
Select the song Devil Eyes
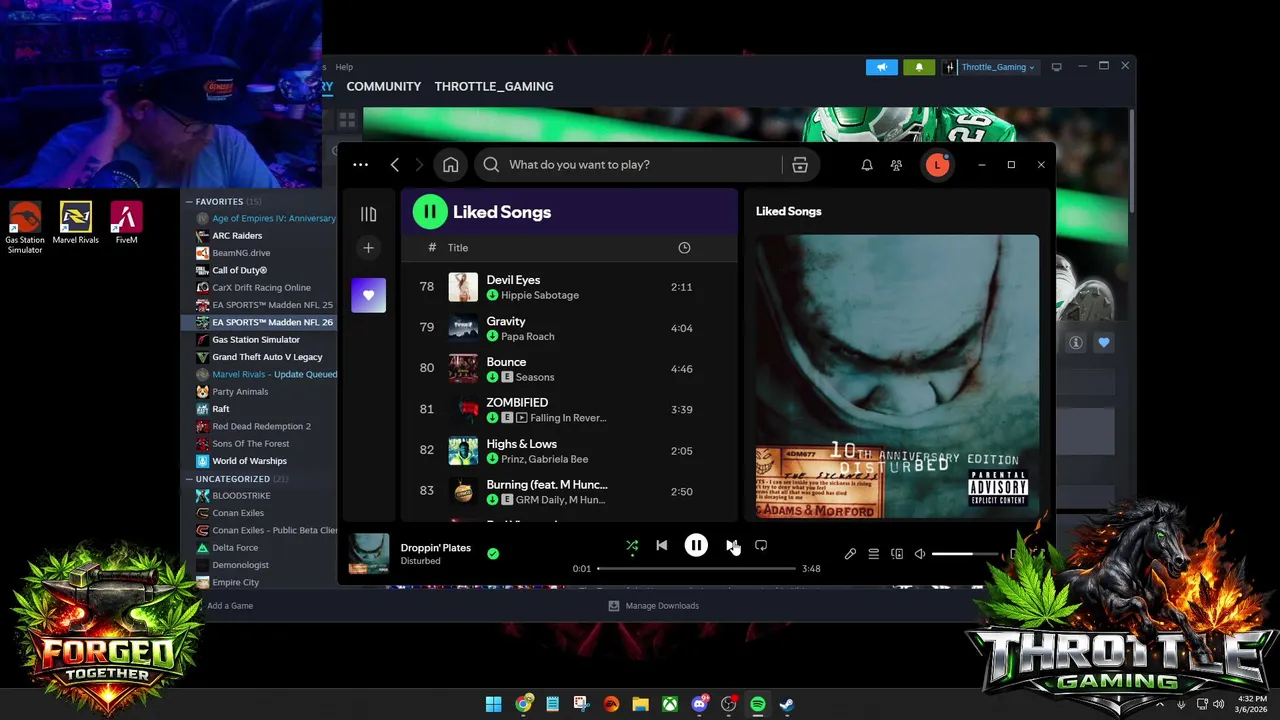(x=513, y=280)
